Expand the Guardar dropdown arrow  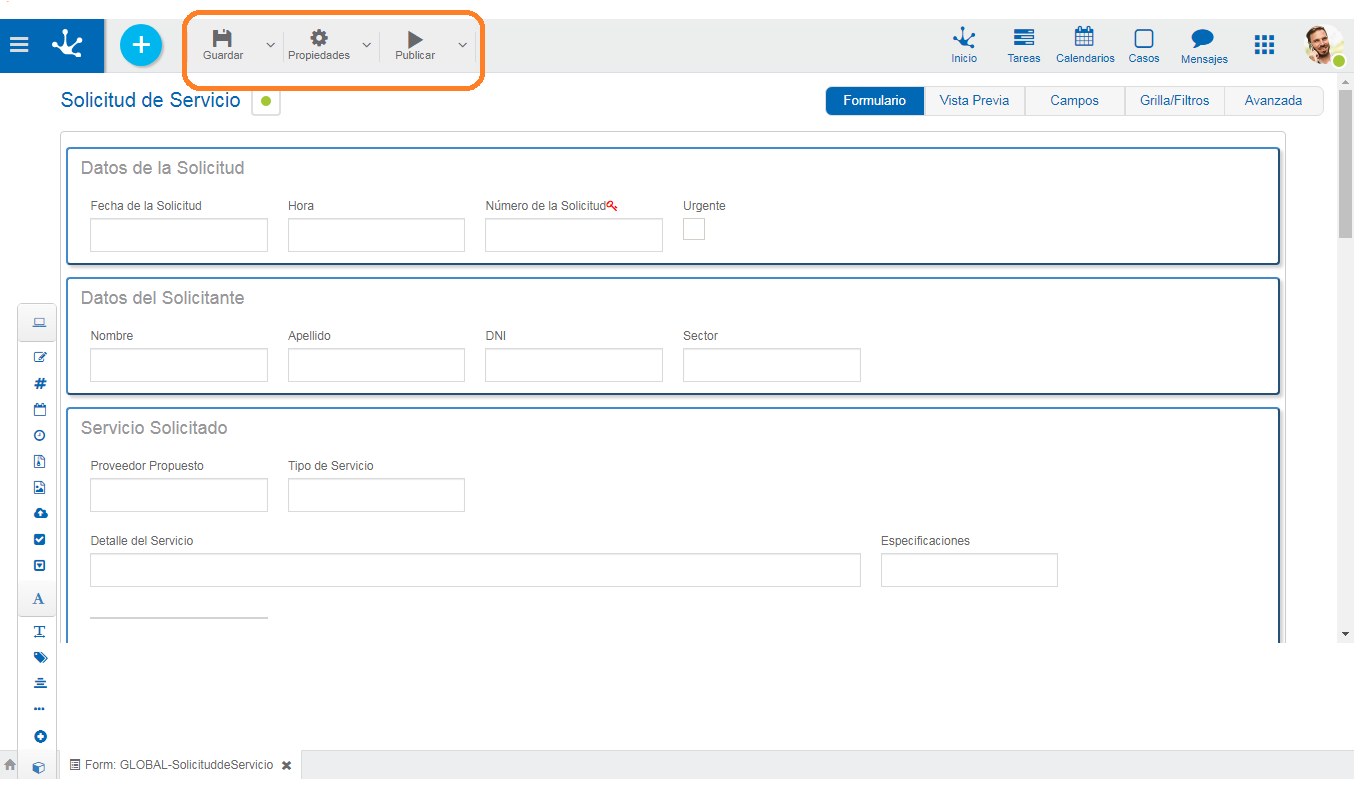pos(270,46)
